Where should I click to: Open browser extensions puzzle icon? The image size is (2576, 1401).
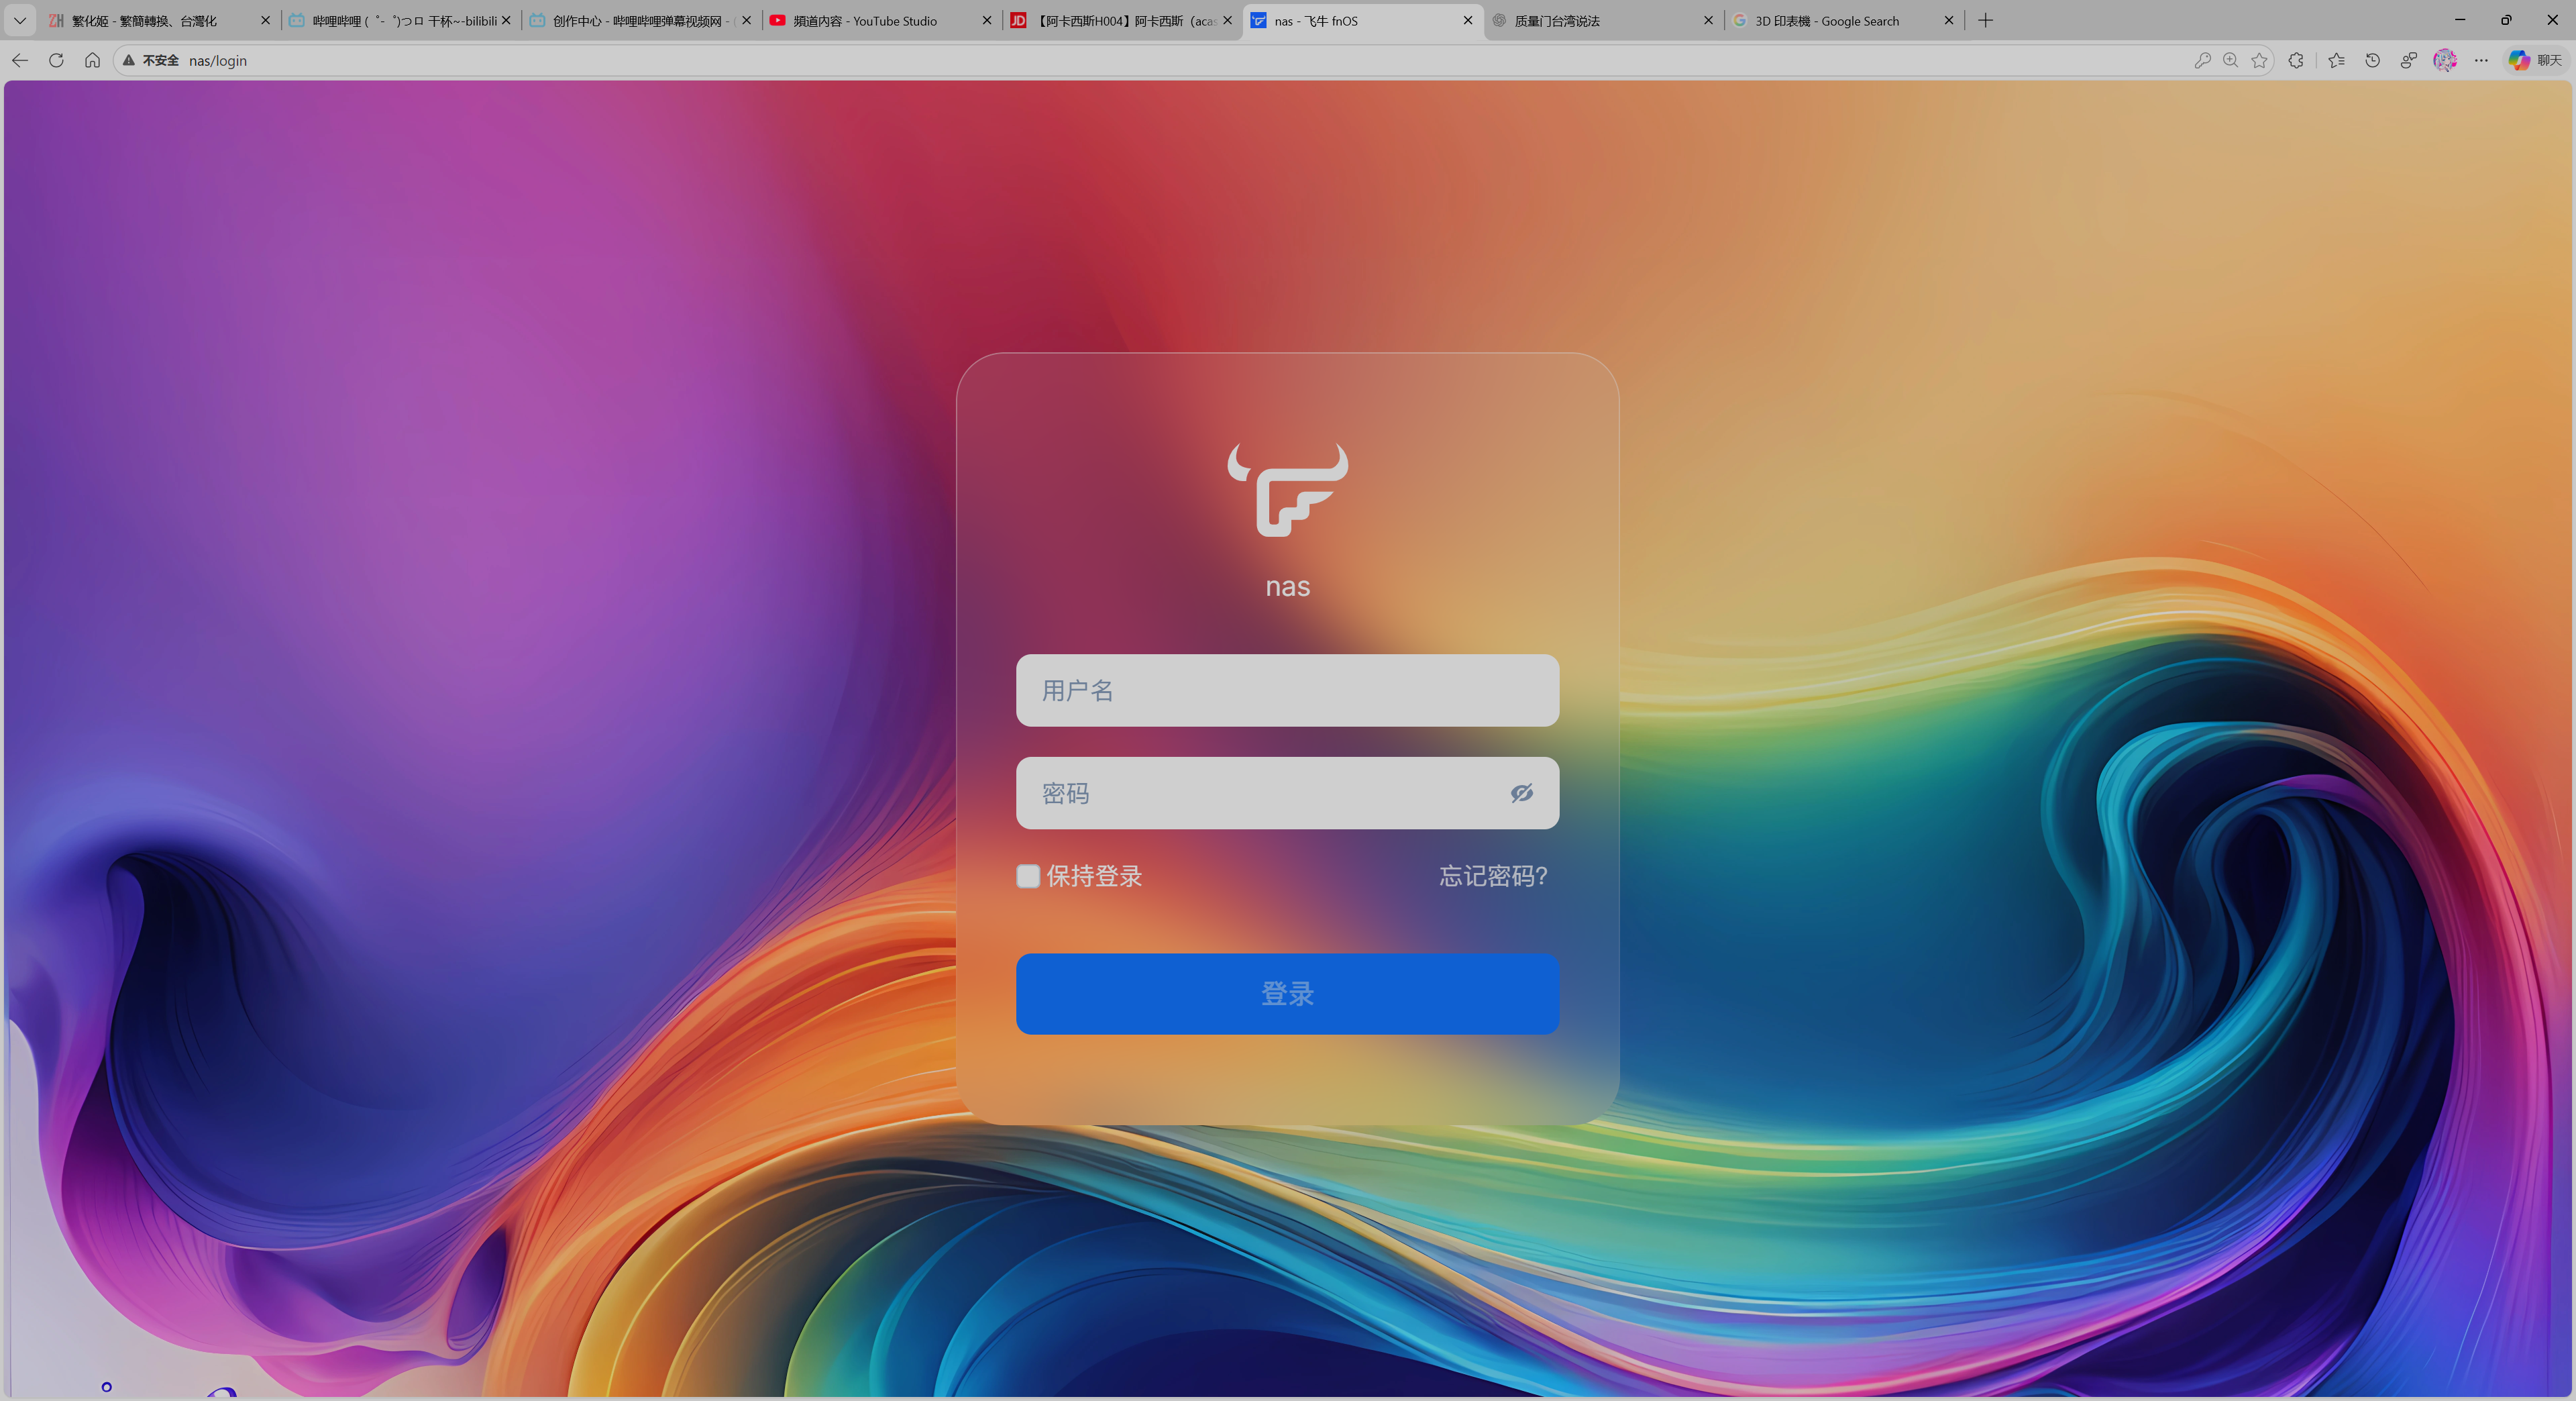tap(2296, 60)
